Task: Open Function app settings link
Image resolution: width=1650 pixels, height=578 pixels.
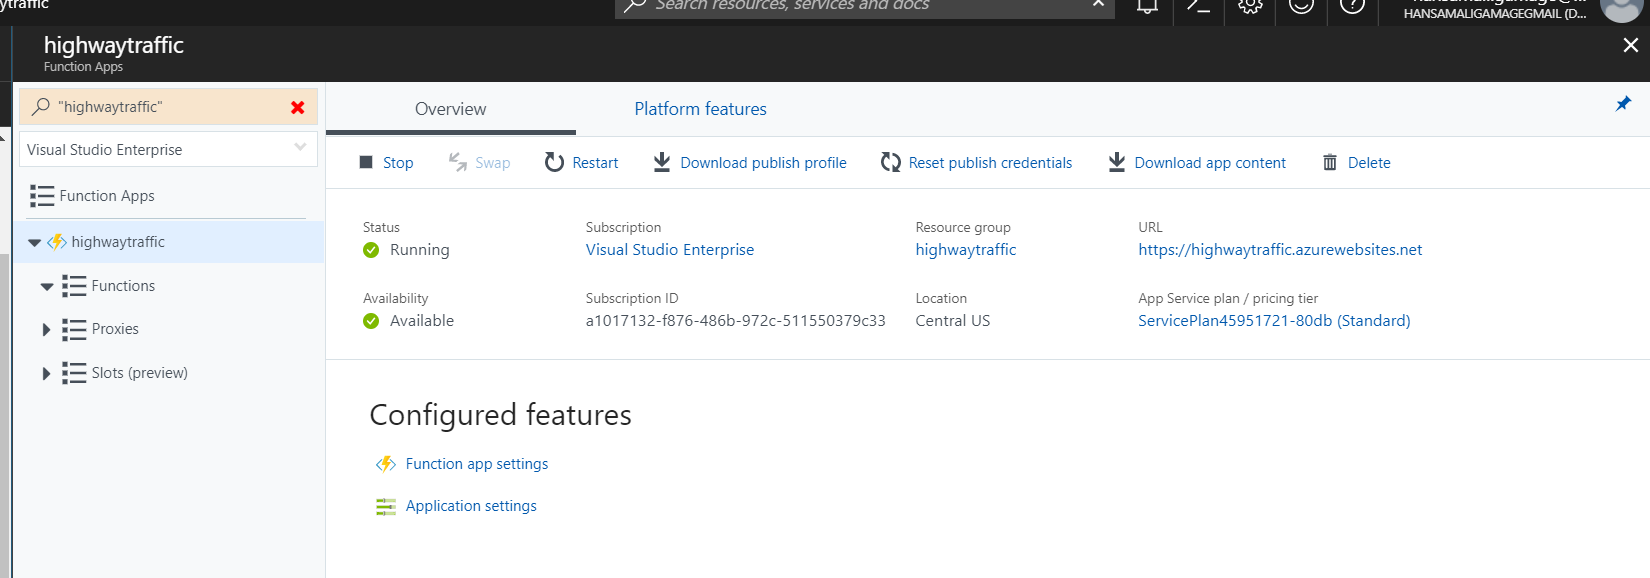Action: point(477,464)
